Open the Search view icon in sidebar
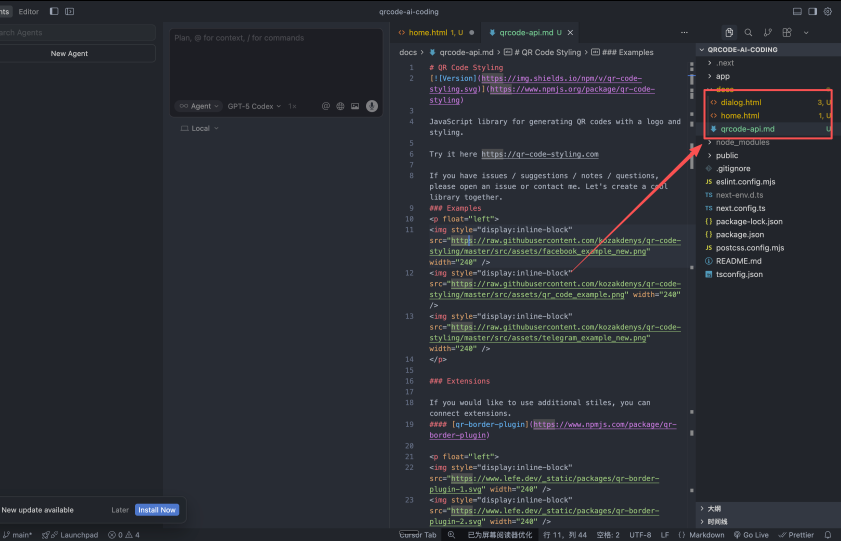This screenshot has height=541, width=841. [x=748, y=33]
